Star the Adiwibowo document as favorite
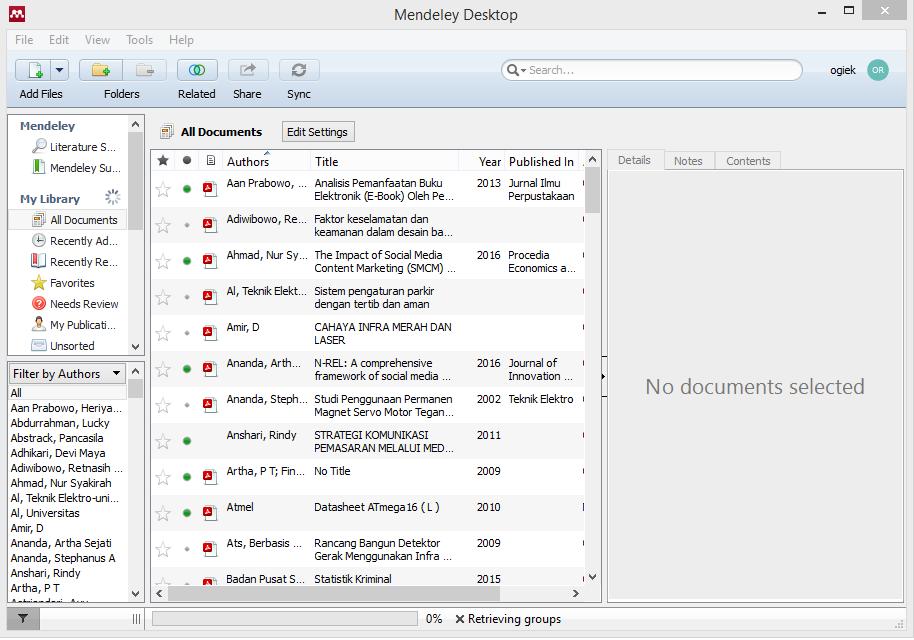Screen dimensions: 914x640 [163, 226]
